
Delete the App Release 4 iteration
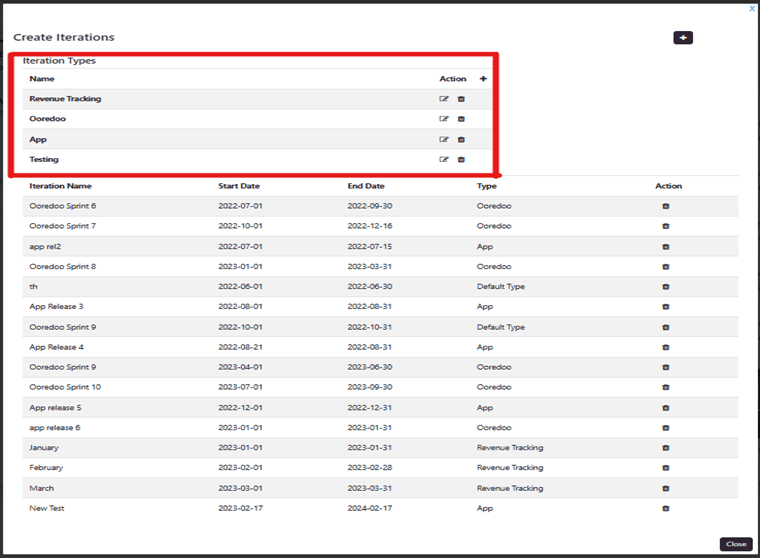pos(665,347)
